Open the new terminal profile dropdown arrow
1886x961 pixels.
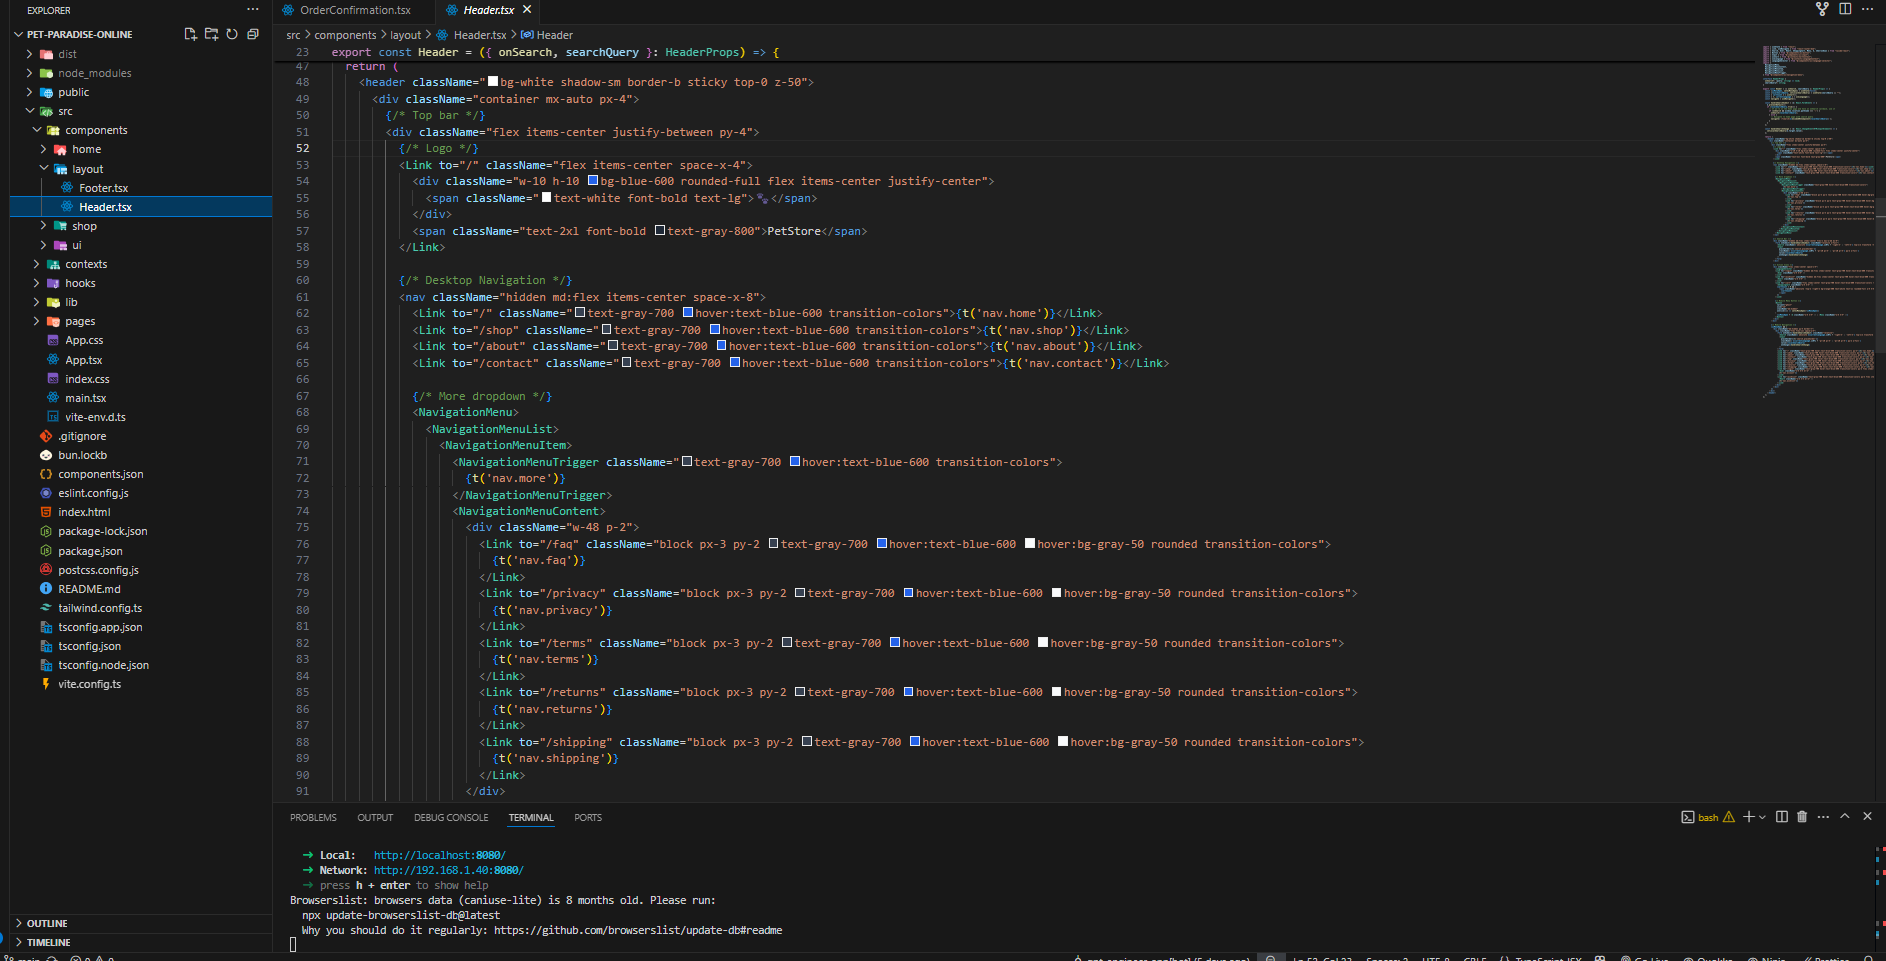[x=1762, y=817]
